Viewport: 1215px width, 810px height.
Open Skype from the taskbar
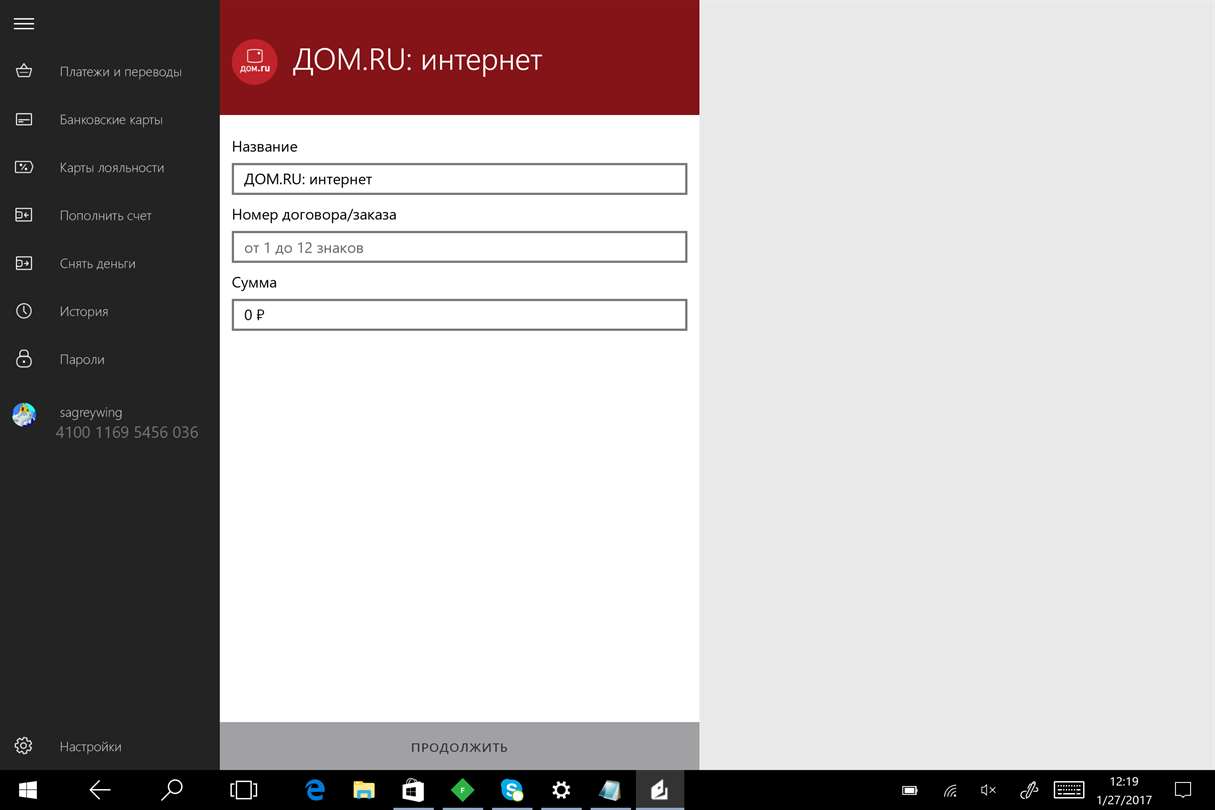coord(512,790)
